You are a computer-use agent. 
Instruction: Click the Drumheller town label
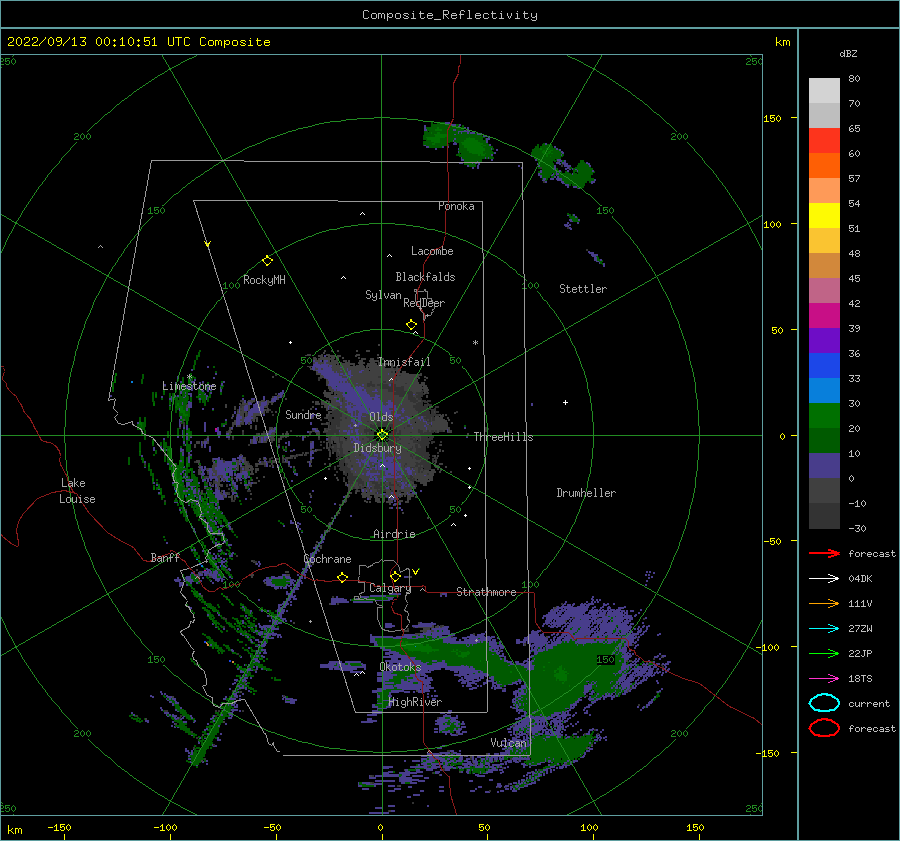pos(586,493)
